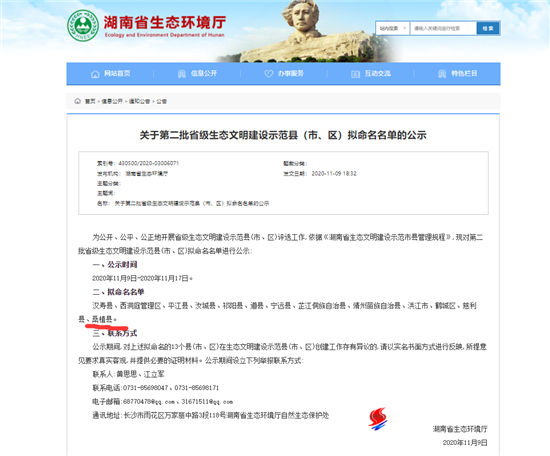Click the 名称 row in the metadata box
The image size is (550, 456).
[x=183, y=203]
